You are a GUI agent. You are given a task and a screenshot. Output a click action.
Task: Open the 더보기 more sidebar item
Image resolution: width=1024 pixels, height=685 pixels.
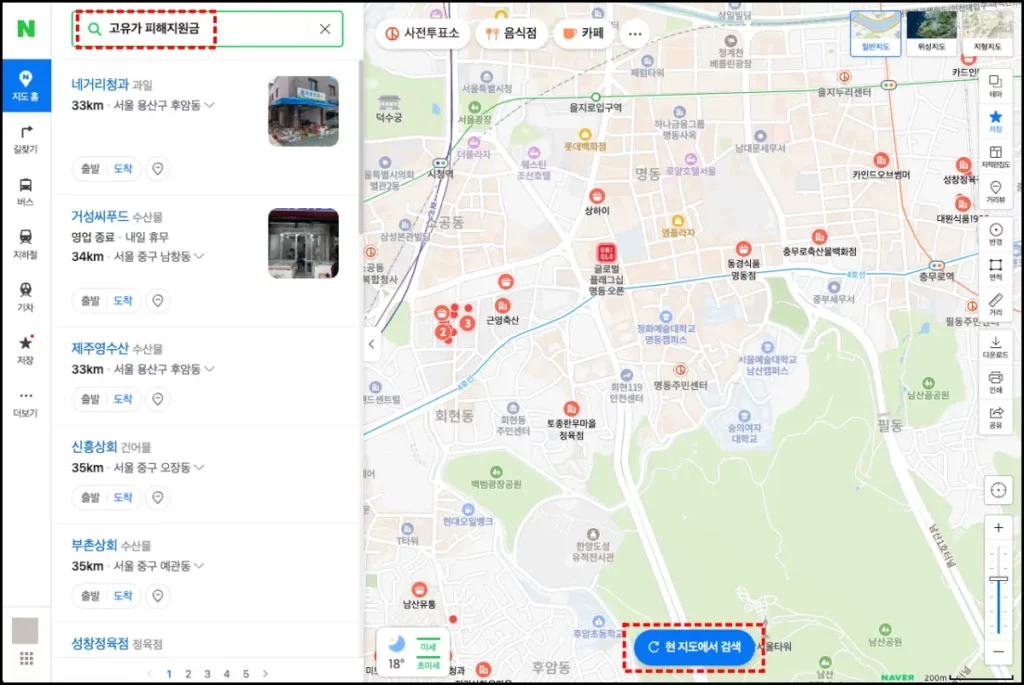[25, 403]
